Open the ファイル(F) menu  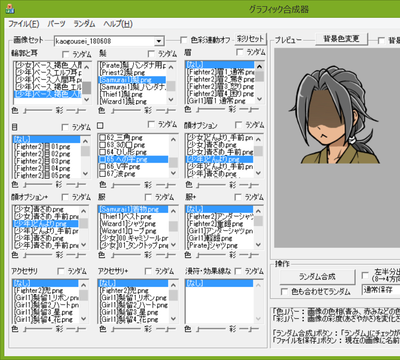point(23,24)
